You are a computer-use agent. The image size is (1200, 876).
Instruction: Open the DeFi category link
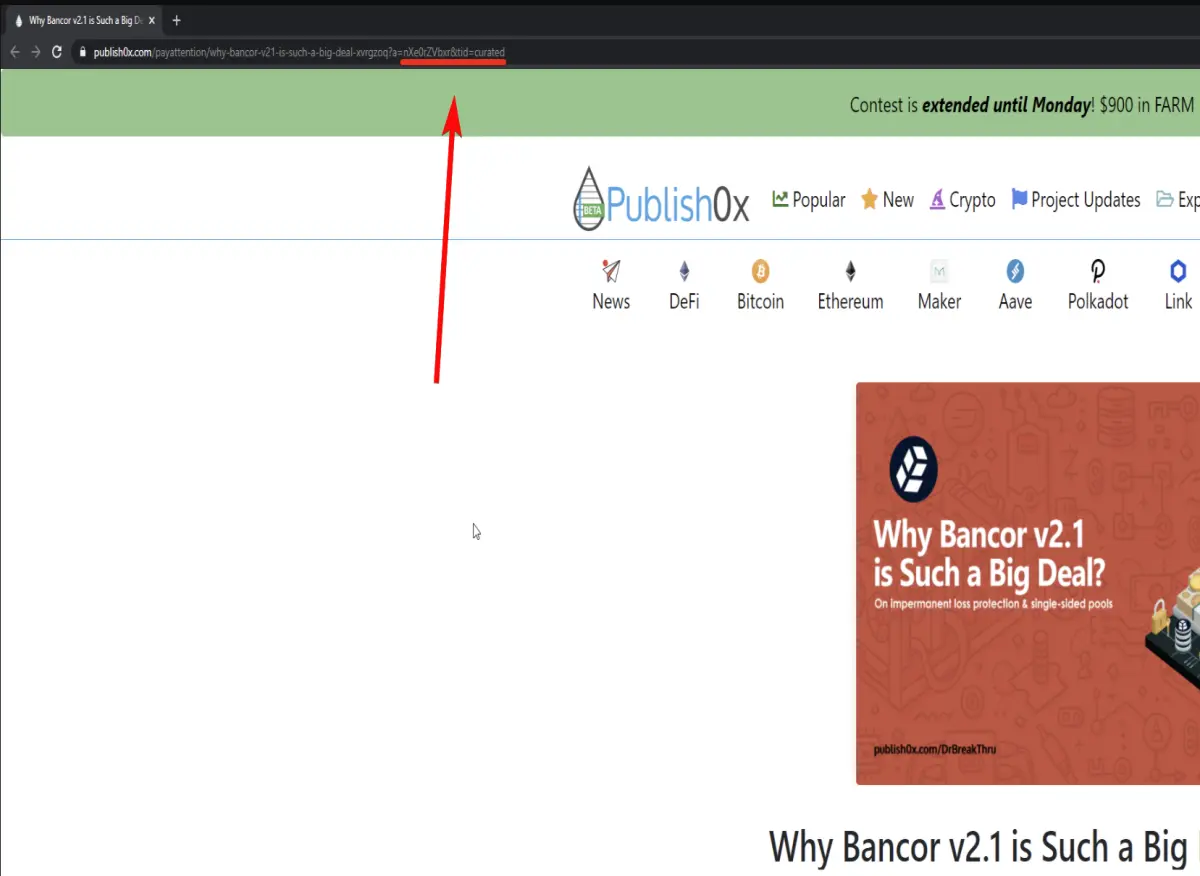685,301
